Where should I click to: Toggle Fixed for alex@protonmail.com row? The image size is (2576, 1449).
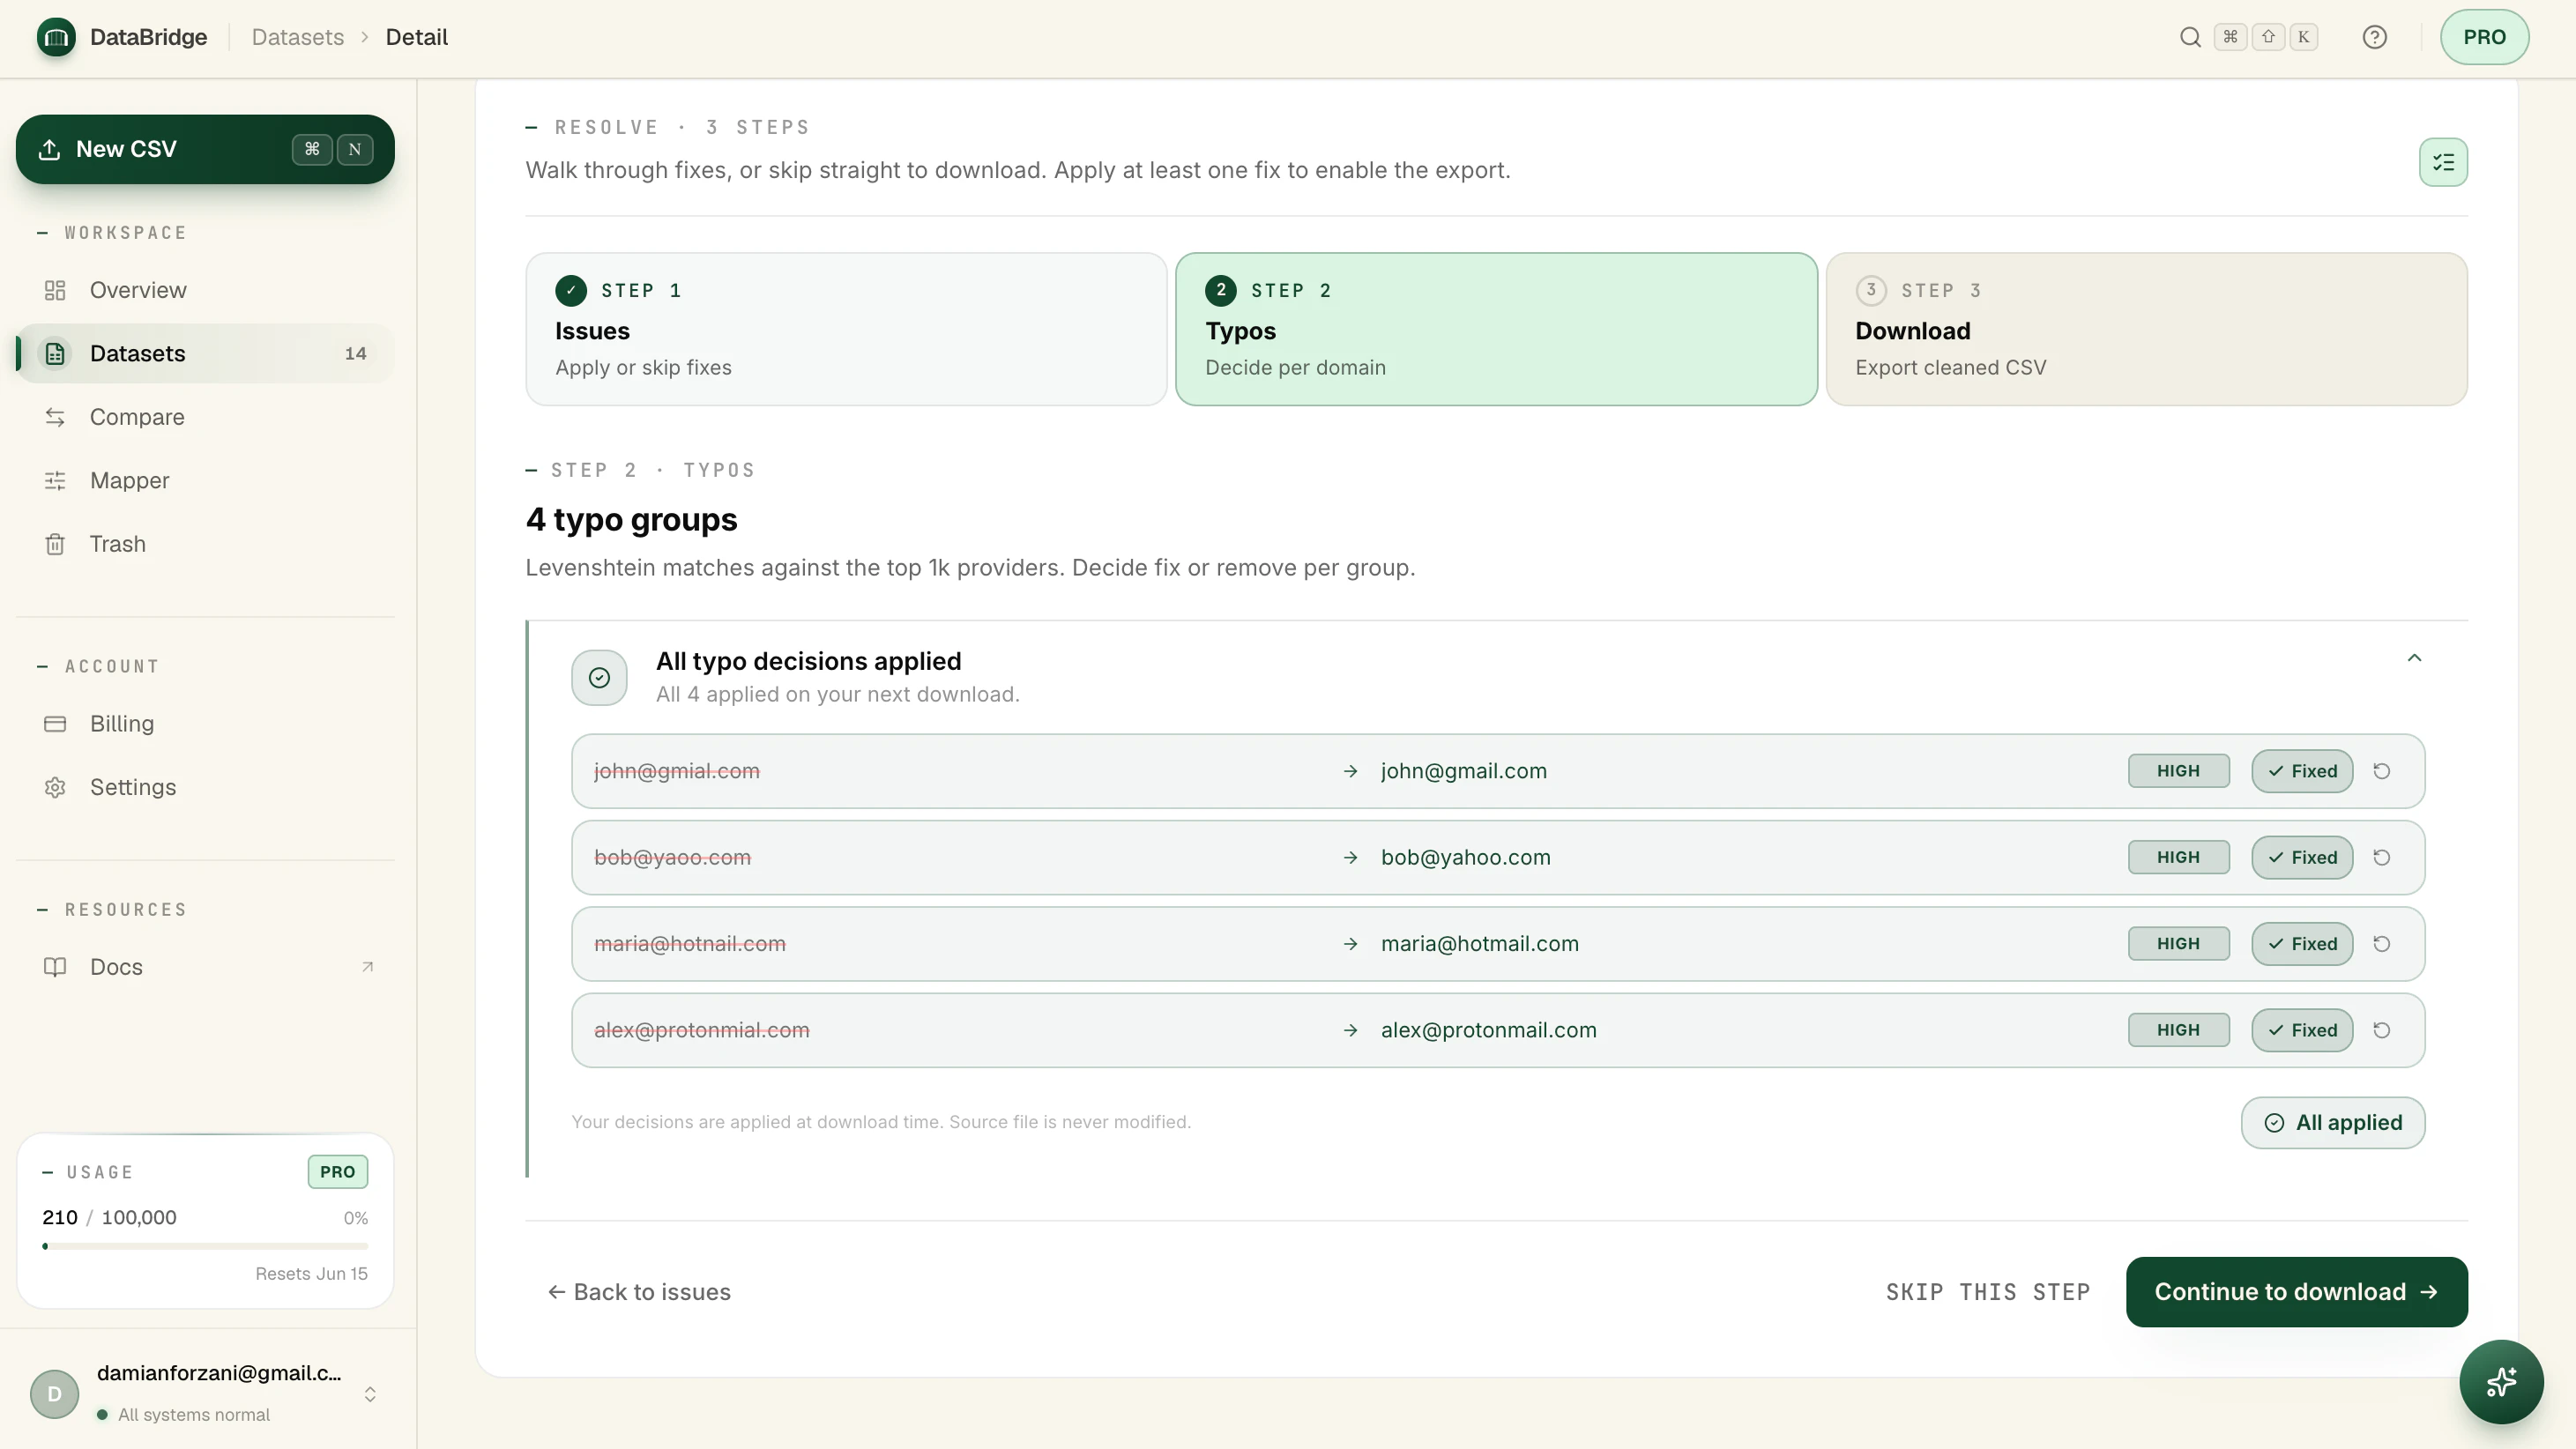pos(2302,1030)
